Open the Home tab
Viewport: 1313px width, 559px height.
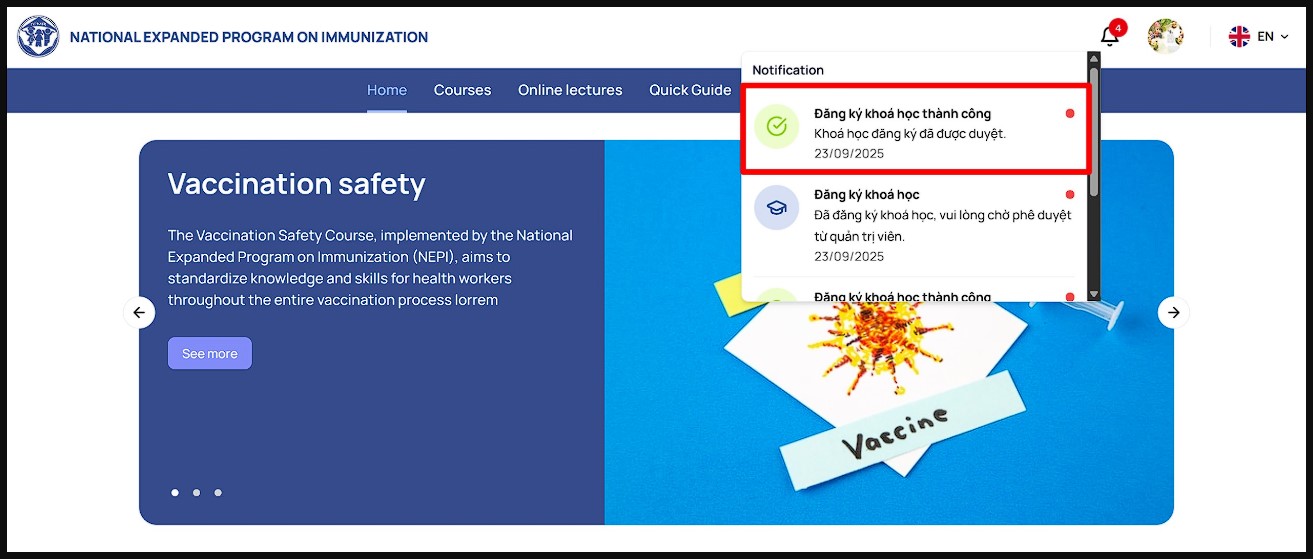pyautogui.click(x=386, y=90)
